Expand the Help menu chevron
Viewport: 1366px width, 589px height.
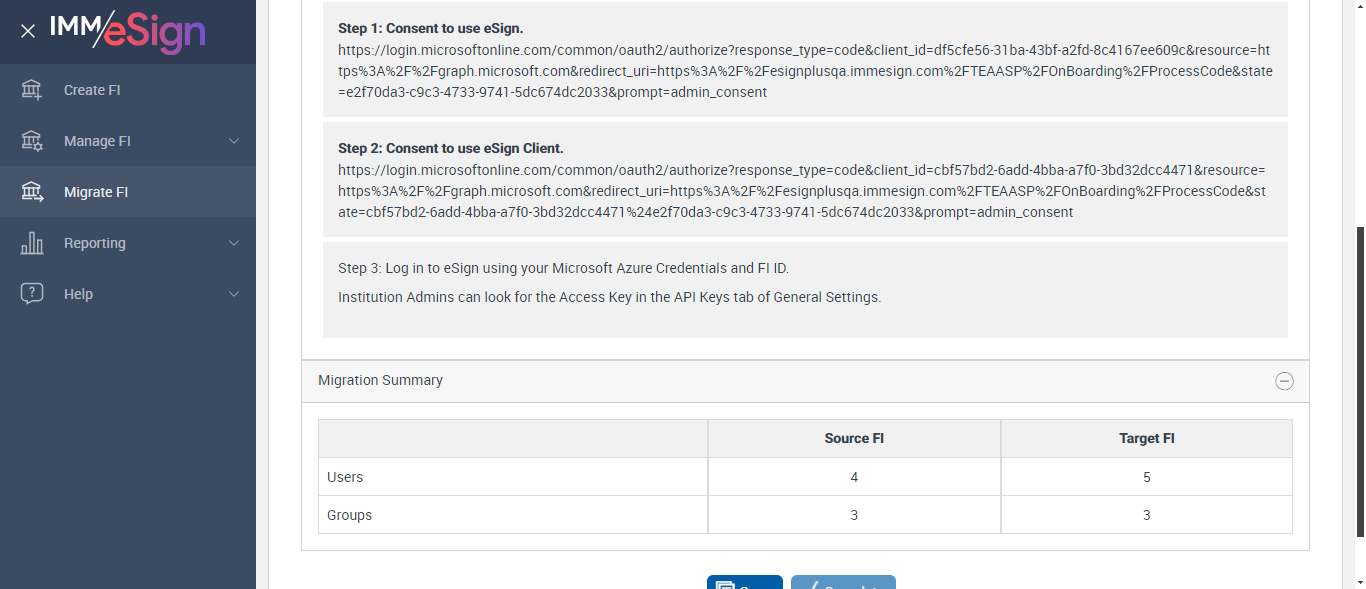(234, 294)
